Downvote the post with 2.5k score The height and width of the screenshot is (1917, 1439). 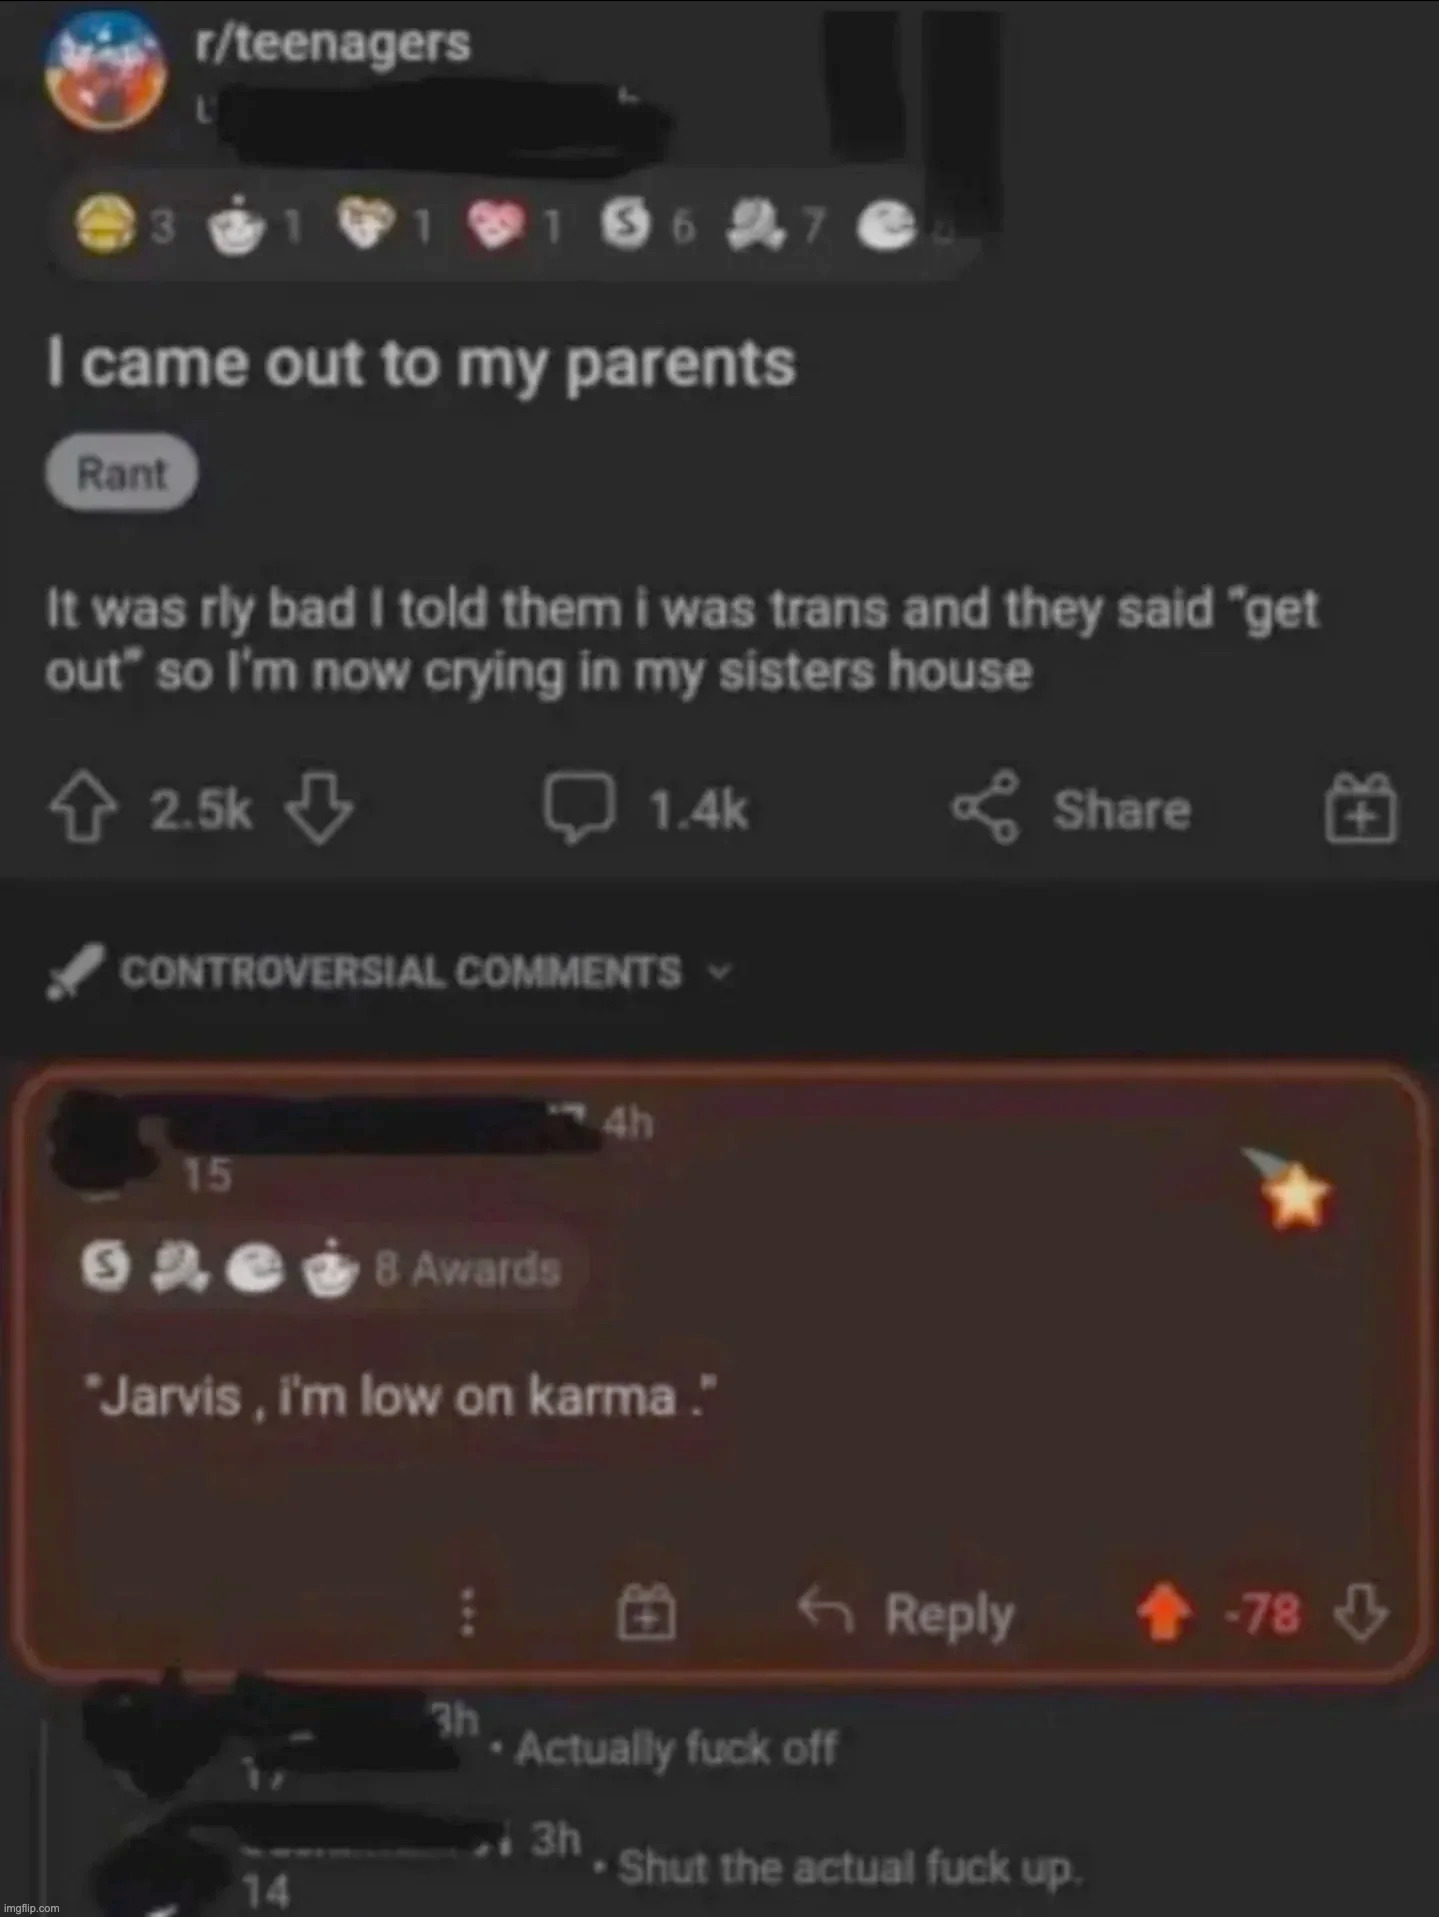(x=320, y=809)
